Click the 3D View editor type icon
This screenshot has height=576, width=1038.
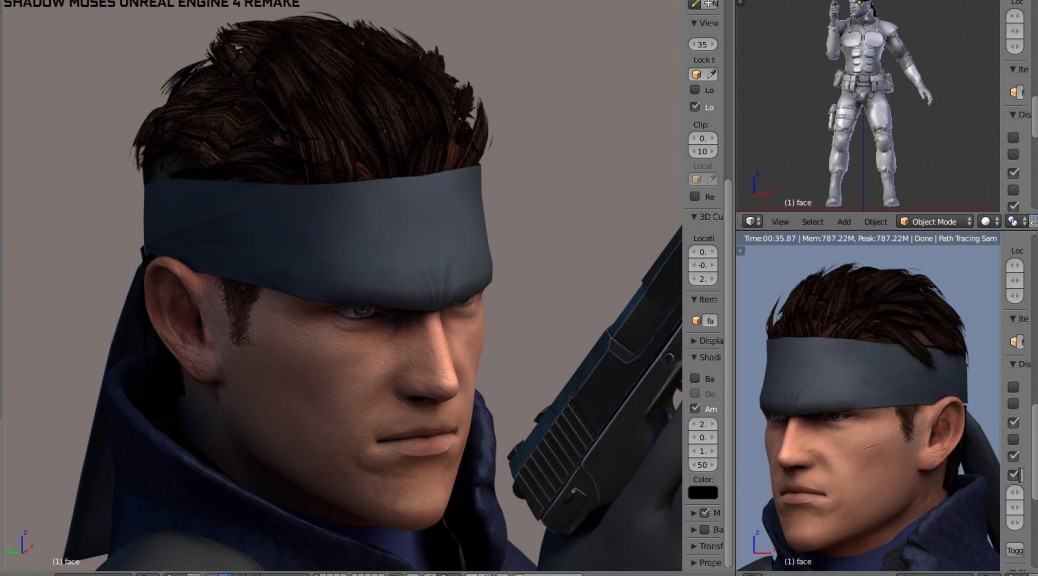click(751, 222)
